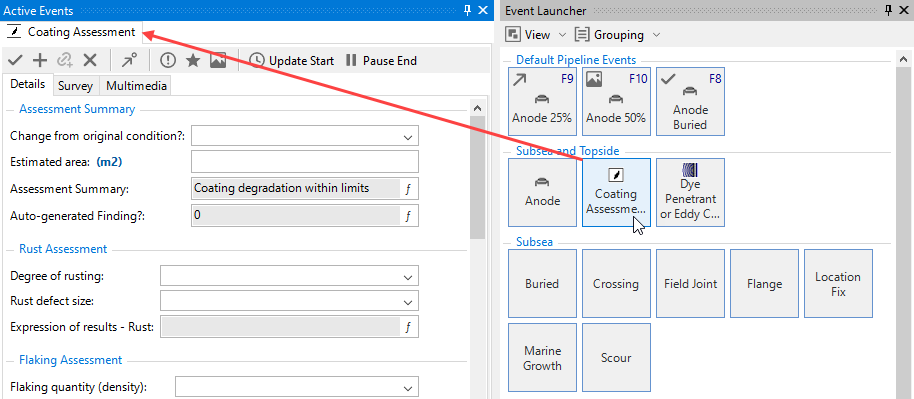The width and height of the screenshot is (914, 399).
Task: Launch the Anode 25% event
Action: tap(542, 102)
